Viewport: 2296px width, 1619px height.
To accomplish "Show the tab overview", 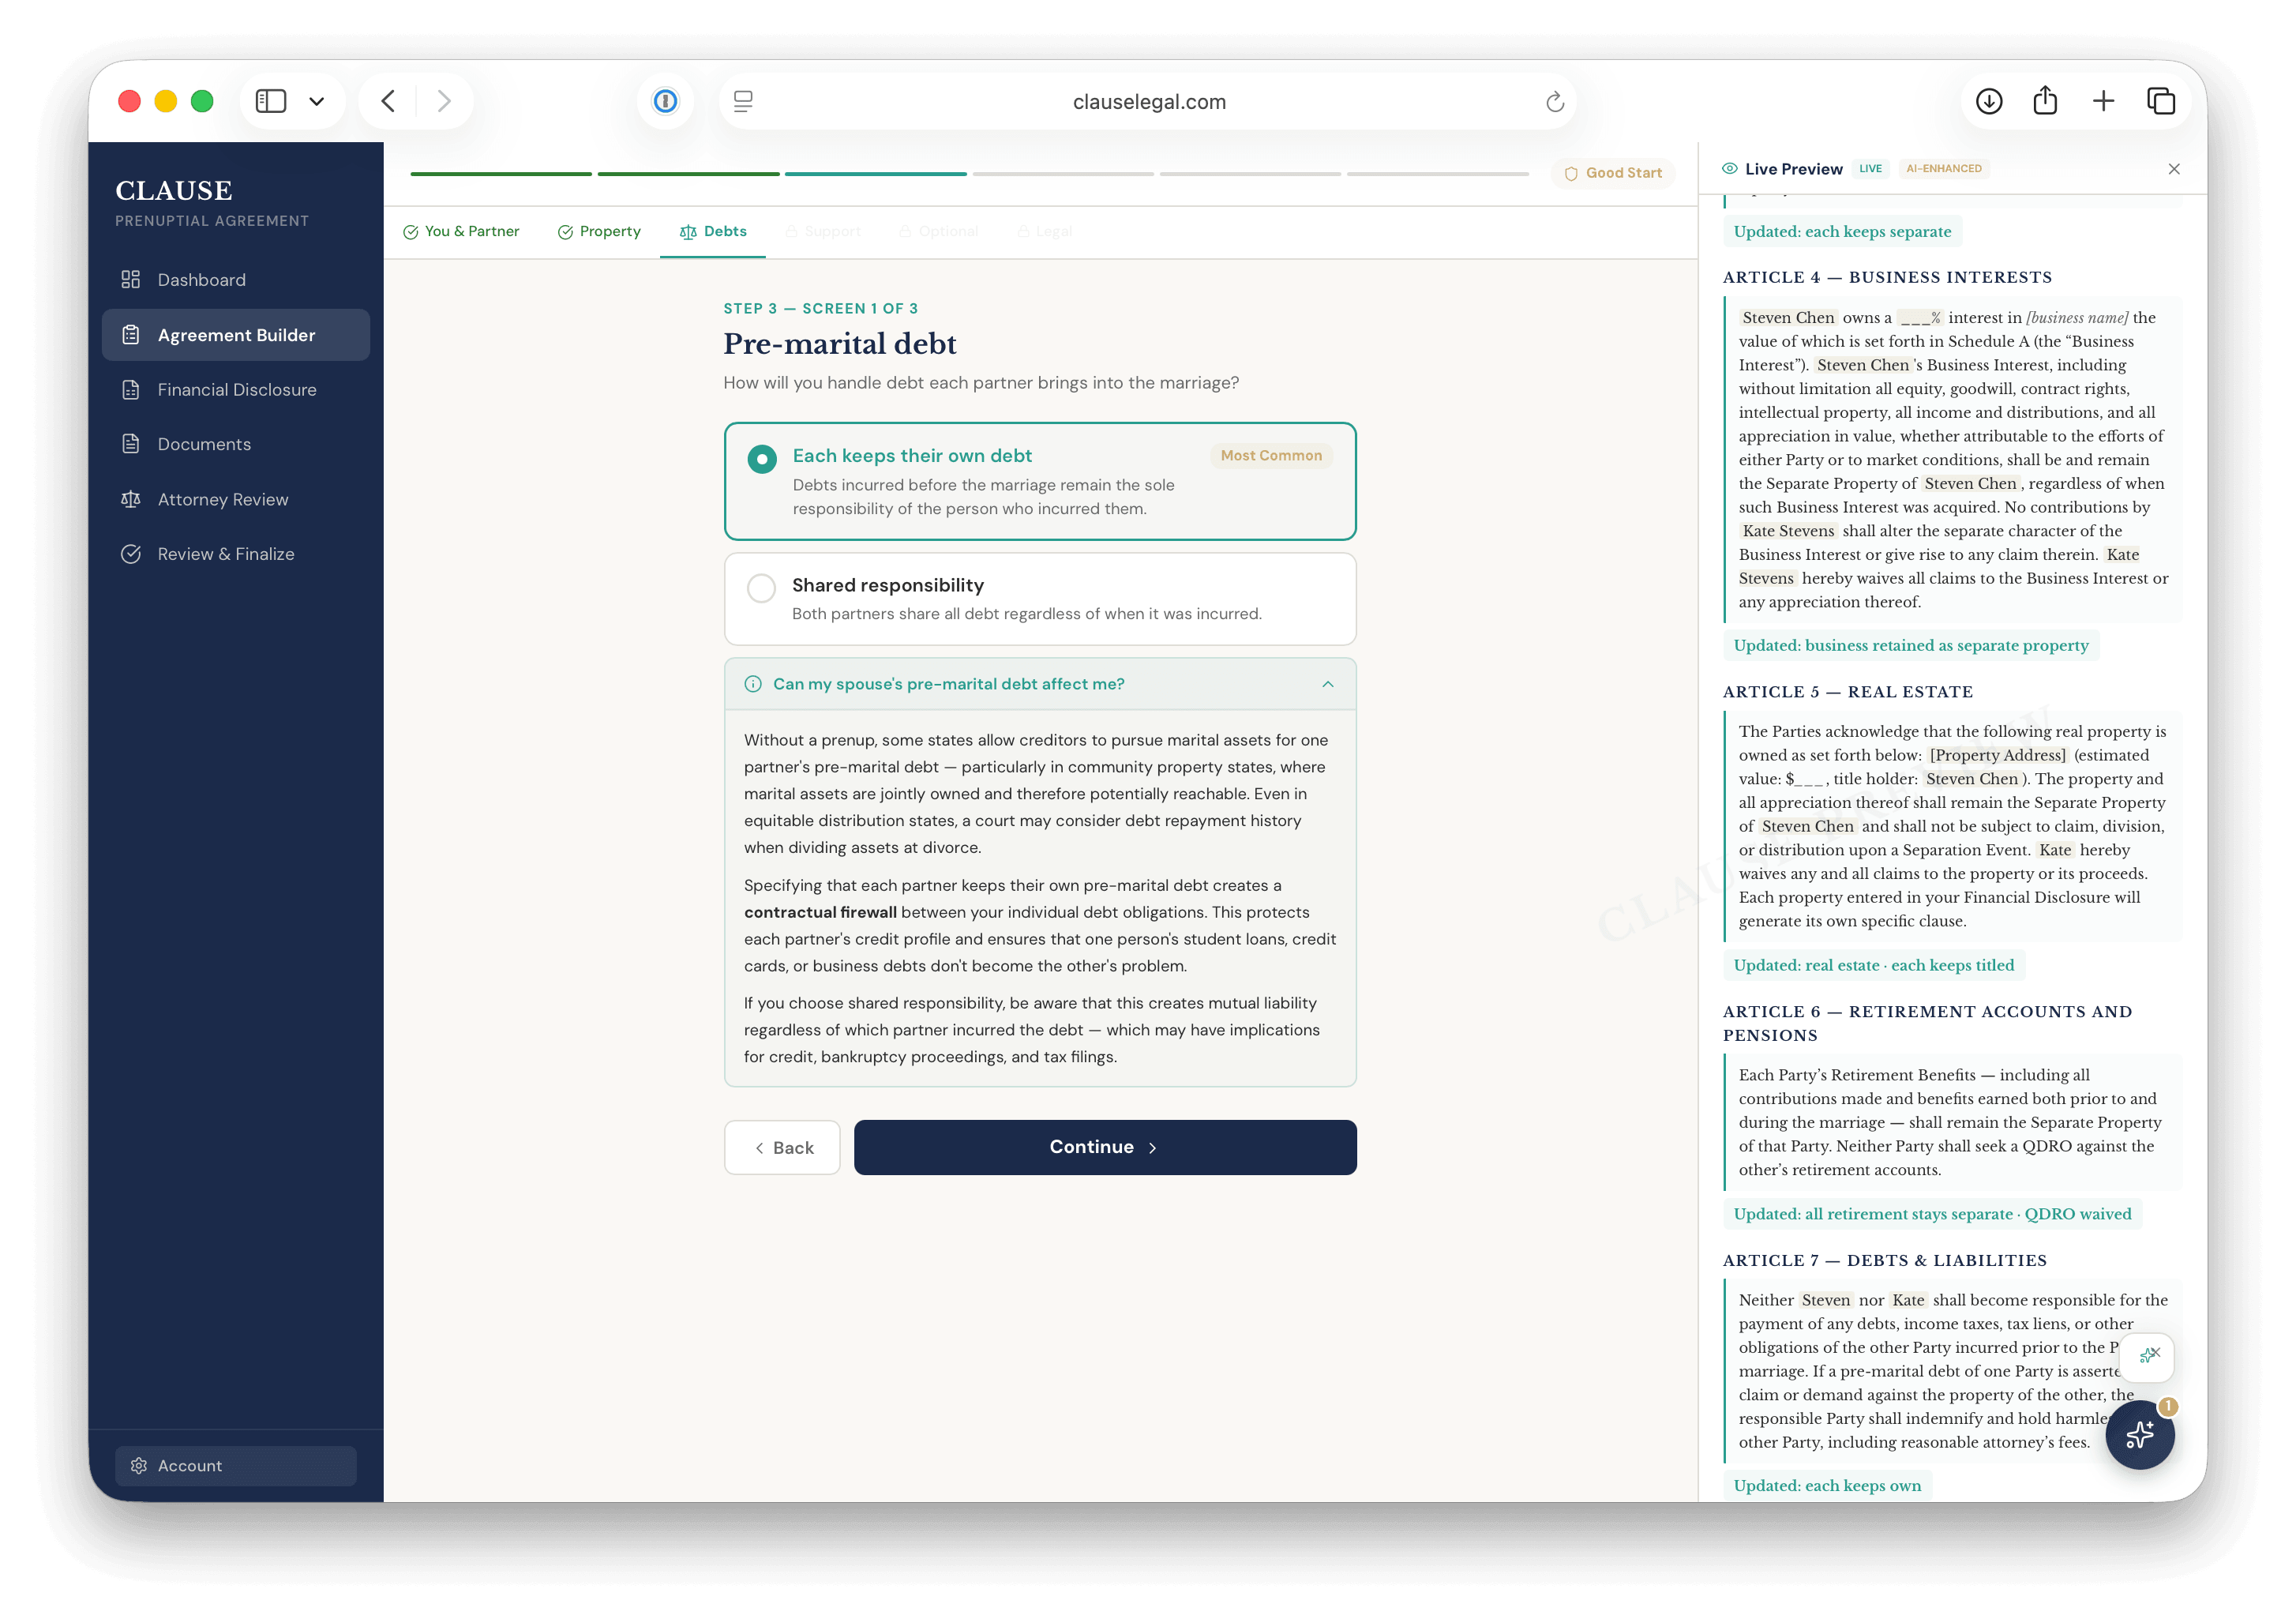I will pos(2161,101).
